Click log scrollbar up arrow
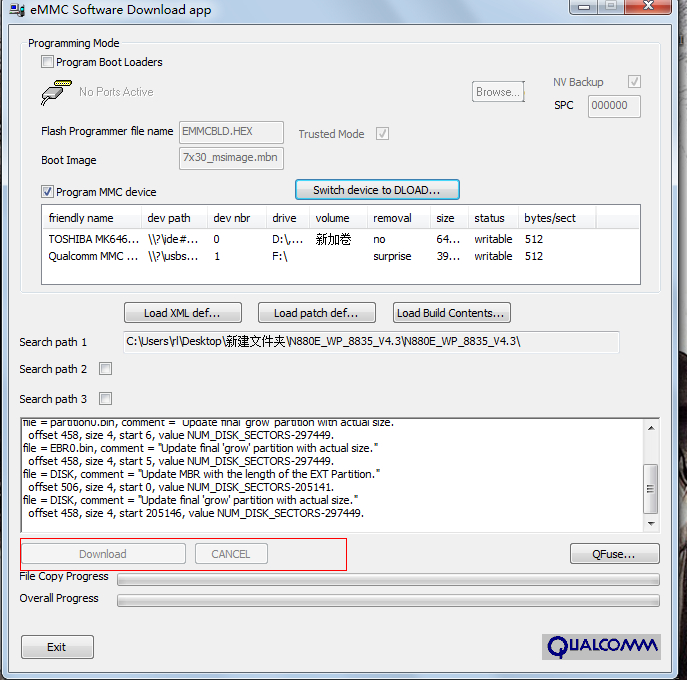Screen dimensions: 687x680 point(651,428)
